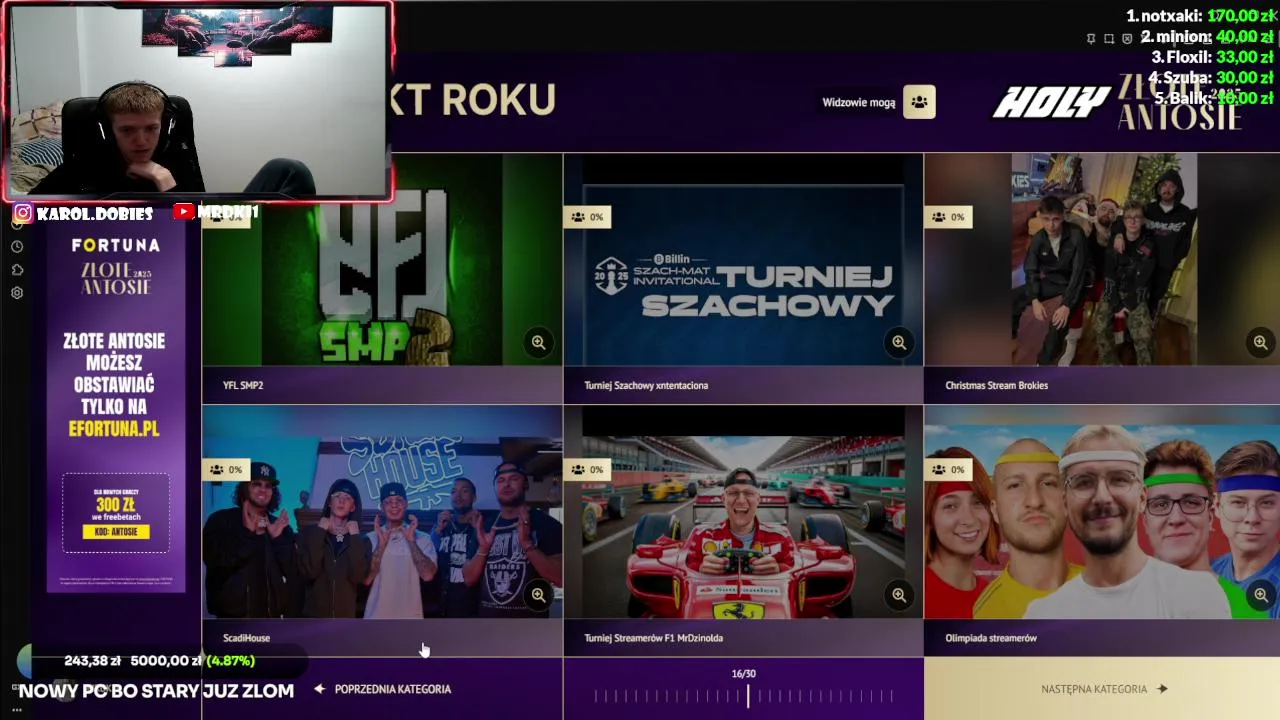Click the category progress slider 16/30
The image size is (1280, 720).
(x=743, y=697)
